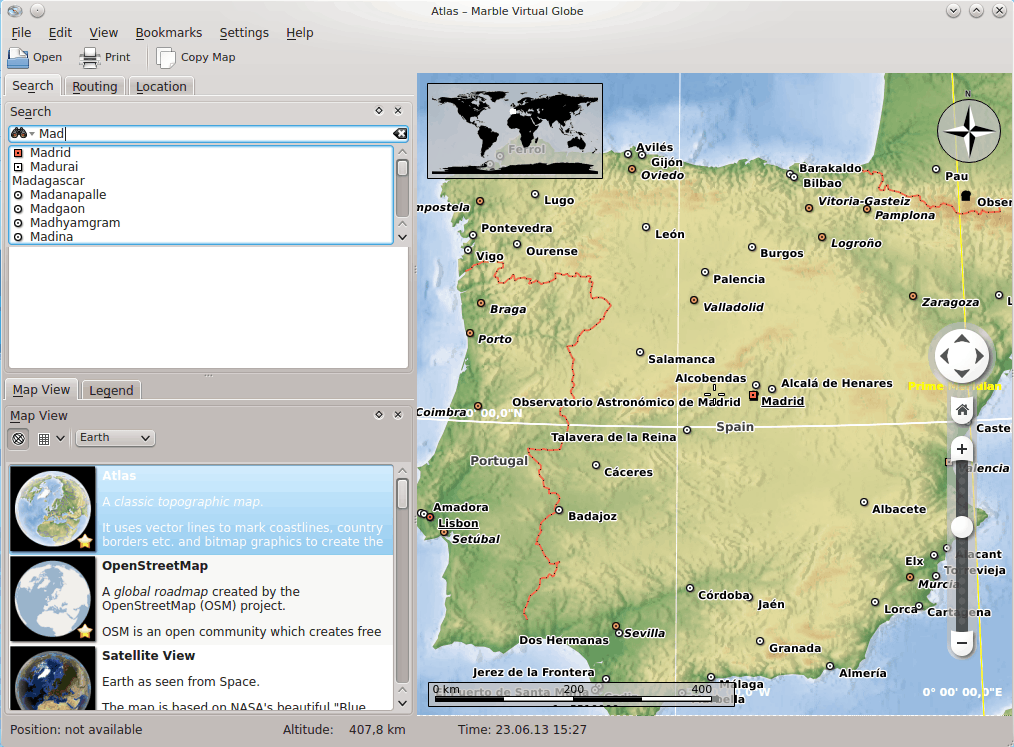Clear the search field text
The image size is (1014, 747).
pyautogui.click(x=400, y=133)
